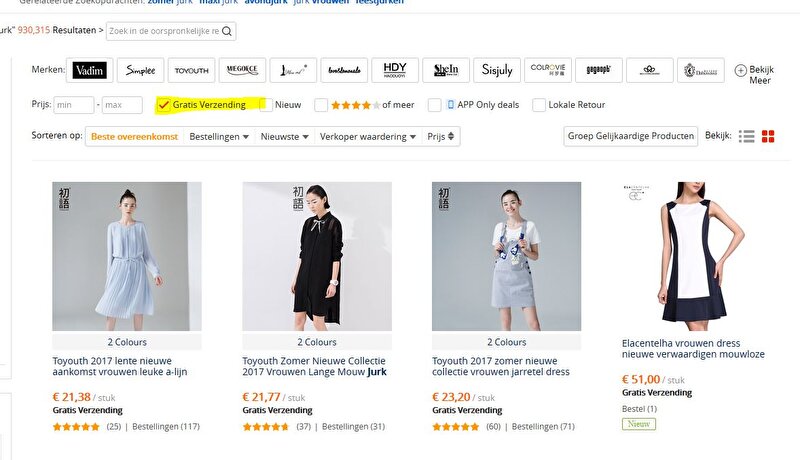Focus the maximum price field
The width and height of the screenshot is (800, 460).
[x=122, y=105]
